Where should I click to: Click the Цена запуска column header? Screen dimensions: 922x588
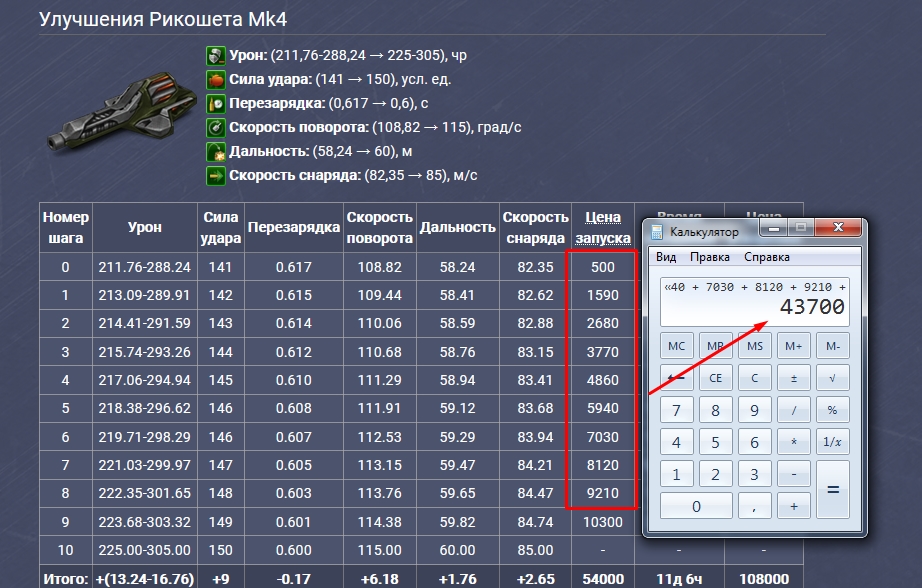coord(603,228)
